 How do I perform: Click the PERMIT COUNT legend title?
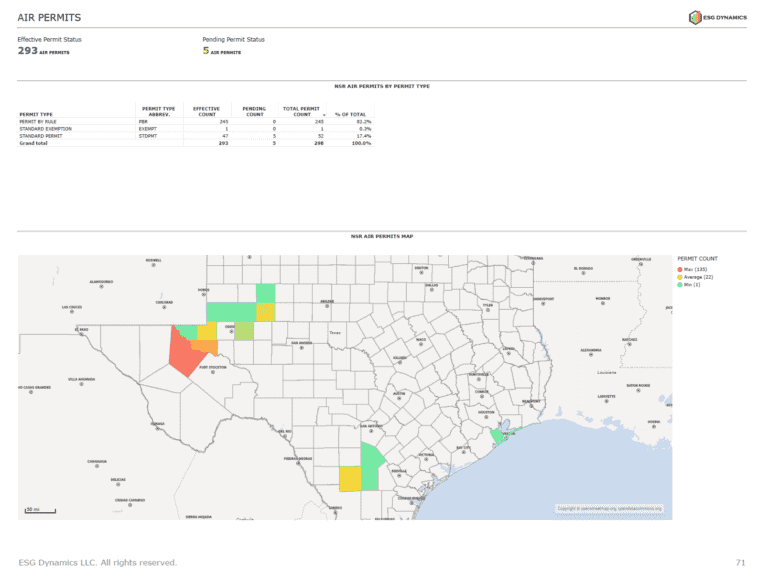[x=697, y=259]
